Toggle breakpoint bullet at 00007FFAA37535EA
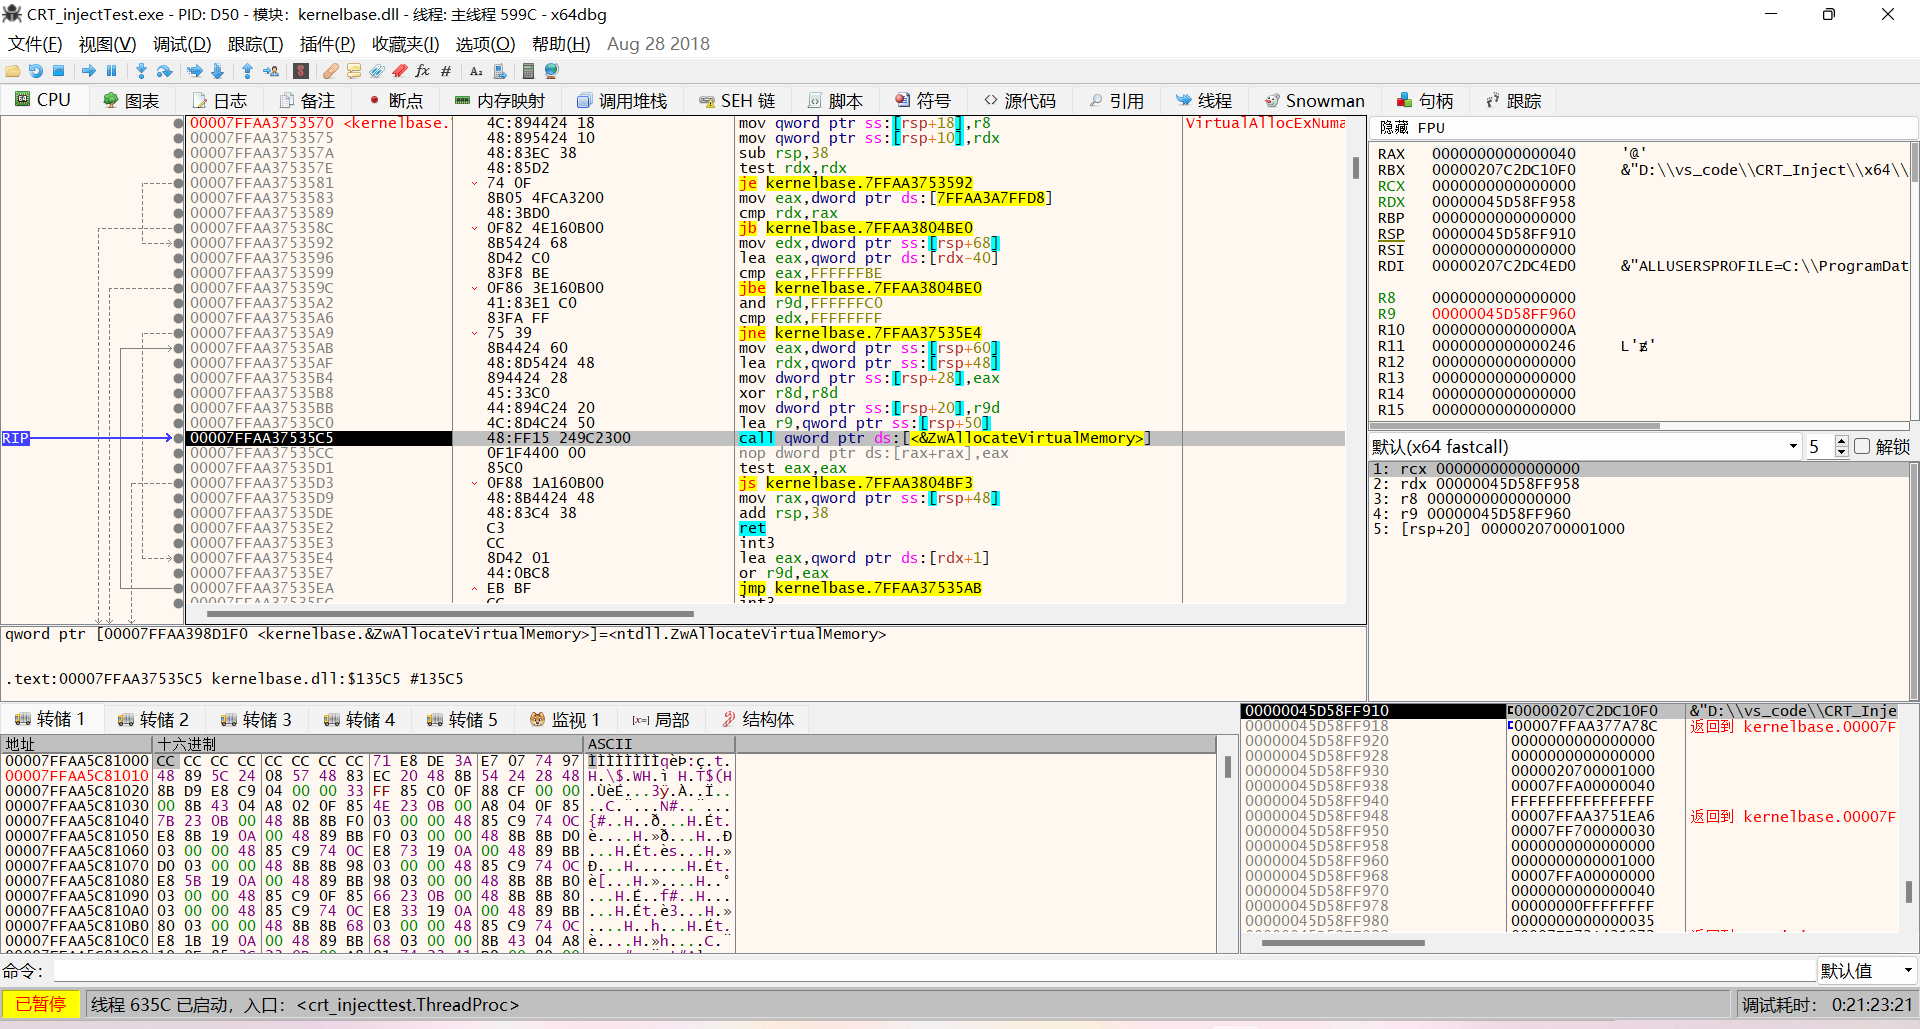Screen dimensions: 1920x1029 pos(178,588)
